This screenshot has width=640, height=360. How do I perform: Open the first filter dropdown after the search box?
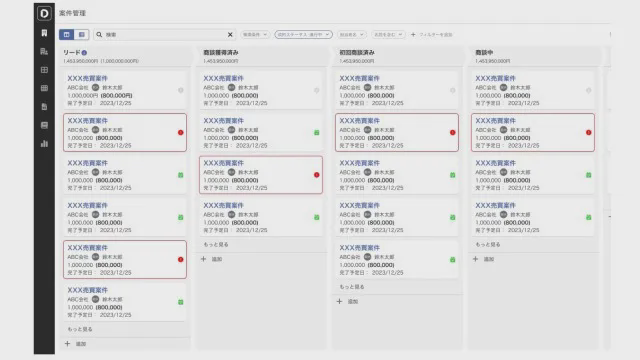tap(255, 35)
